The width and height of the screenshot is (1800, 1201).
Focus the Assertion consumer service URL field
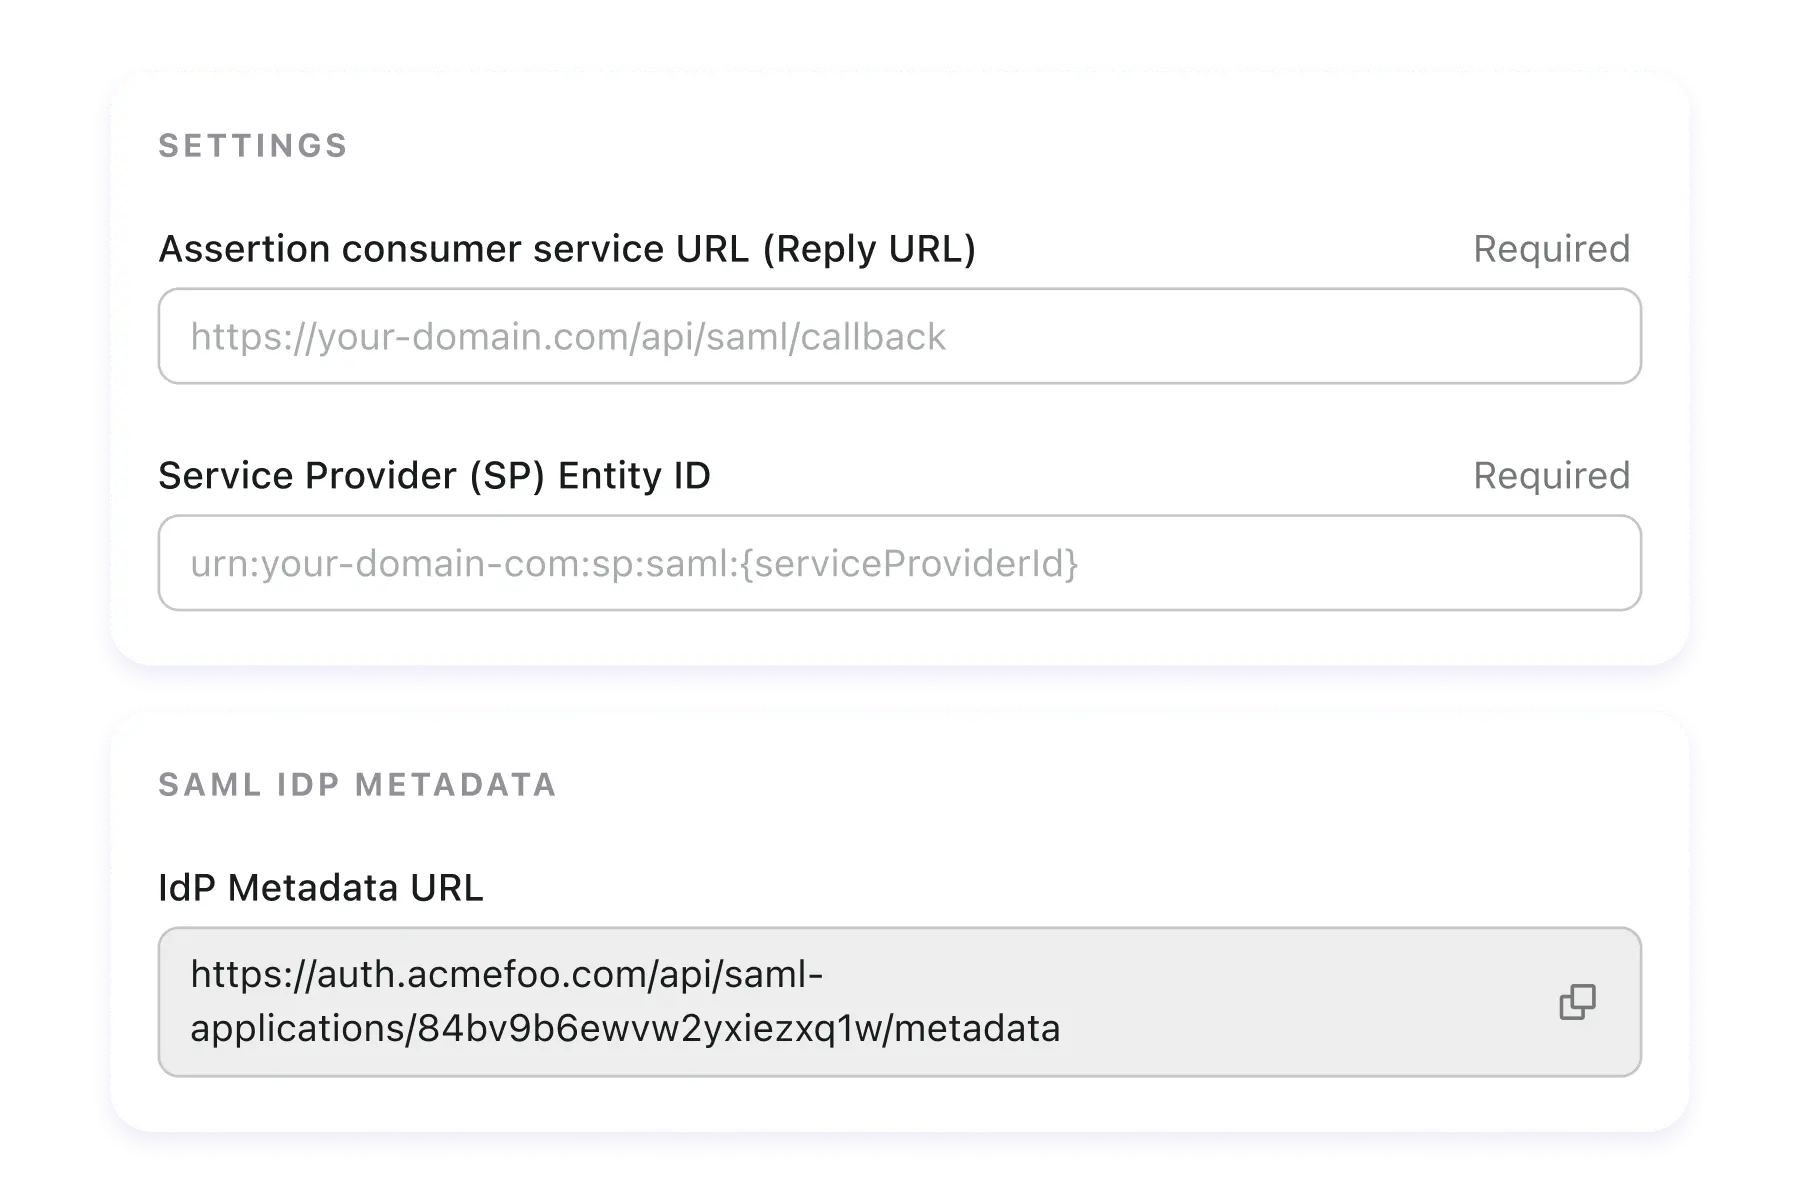point(900,336)
